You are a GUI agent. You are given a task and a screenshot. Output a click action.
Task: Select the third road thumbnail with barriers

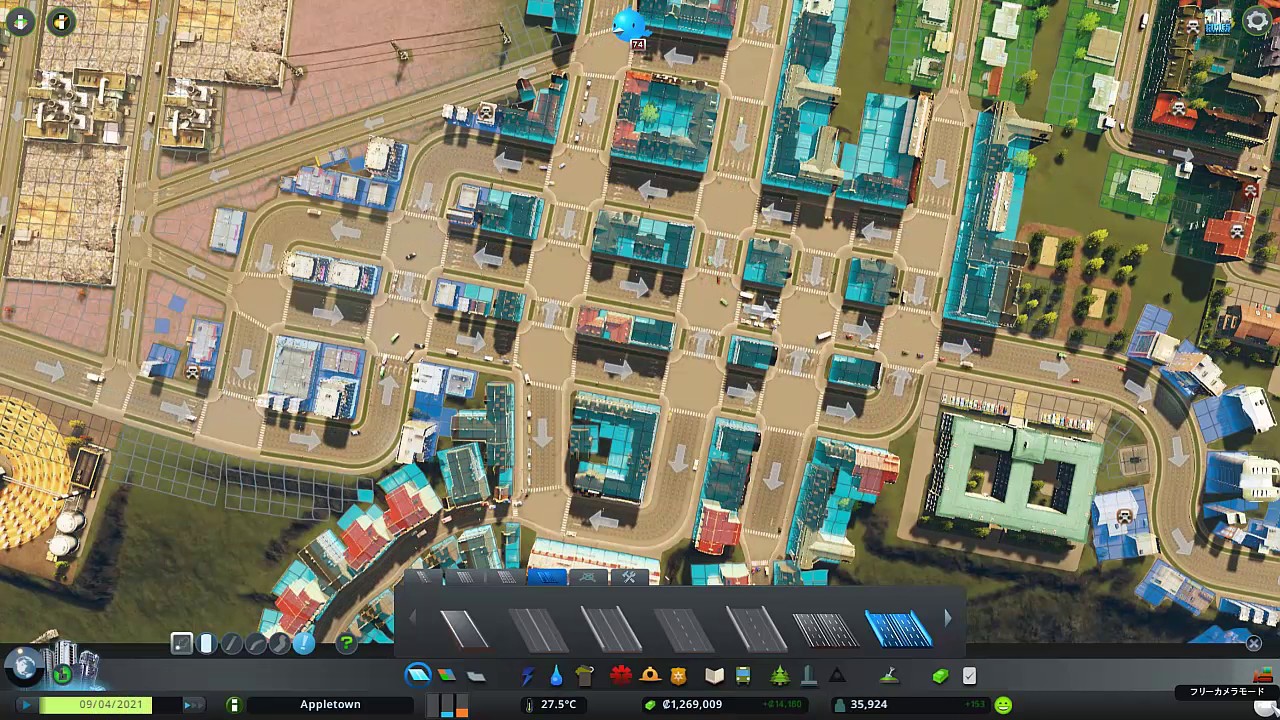point(609,630)
